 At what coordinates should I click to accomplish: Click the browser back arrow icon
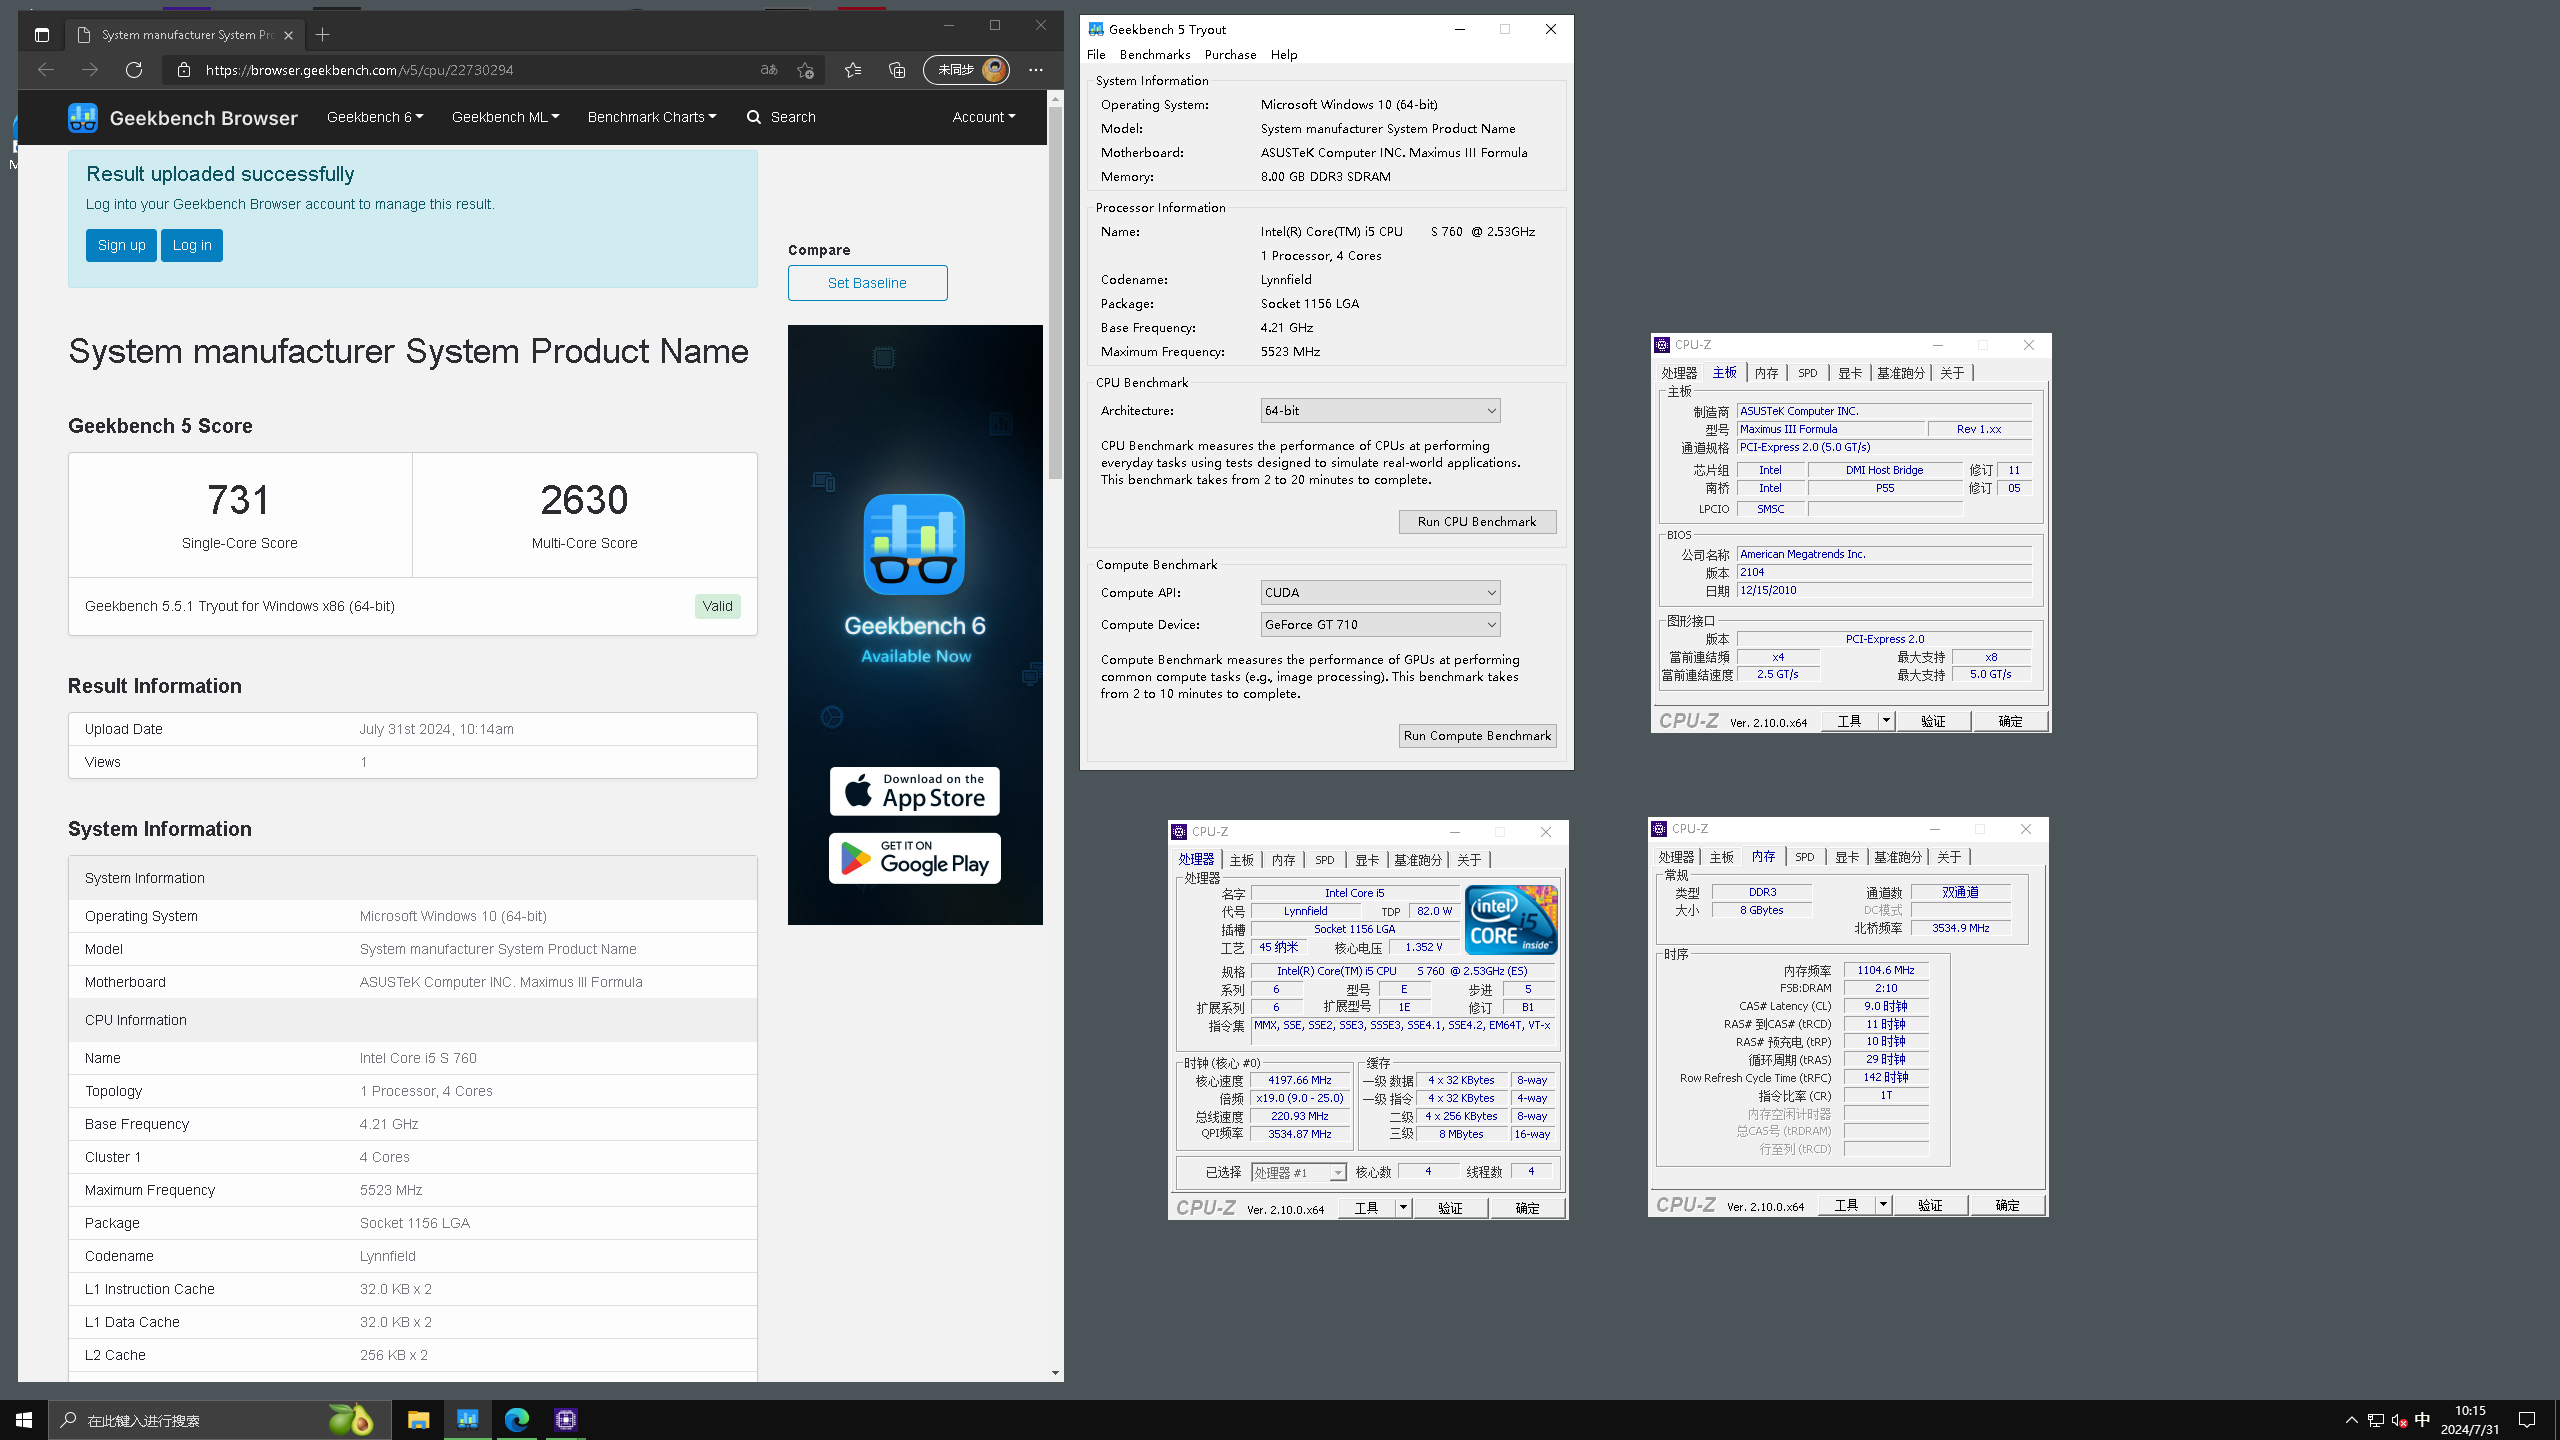coord(45,70)
